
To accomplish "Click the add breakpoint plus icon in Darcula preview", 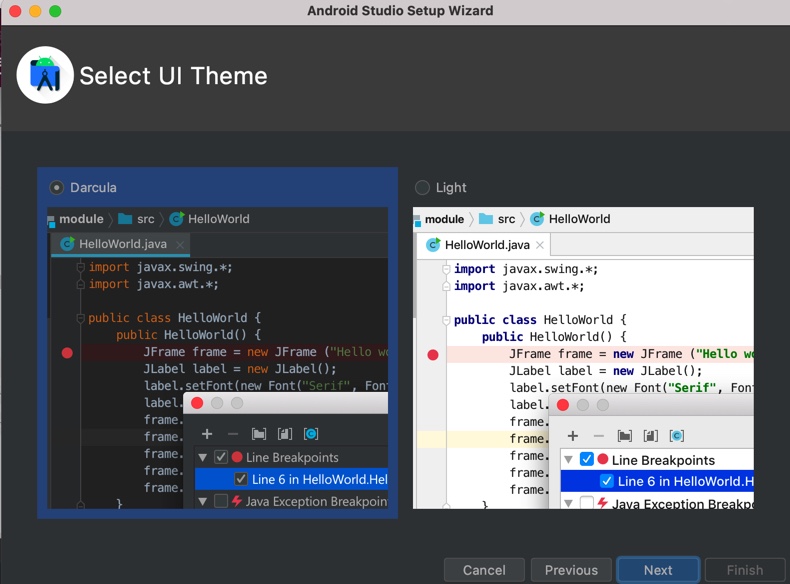I will coord(207,434).
